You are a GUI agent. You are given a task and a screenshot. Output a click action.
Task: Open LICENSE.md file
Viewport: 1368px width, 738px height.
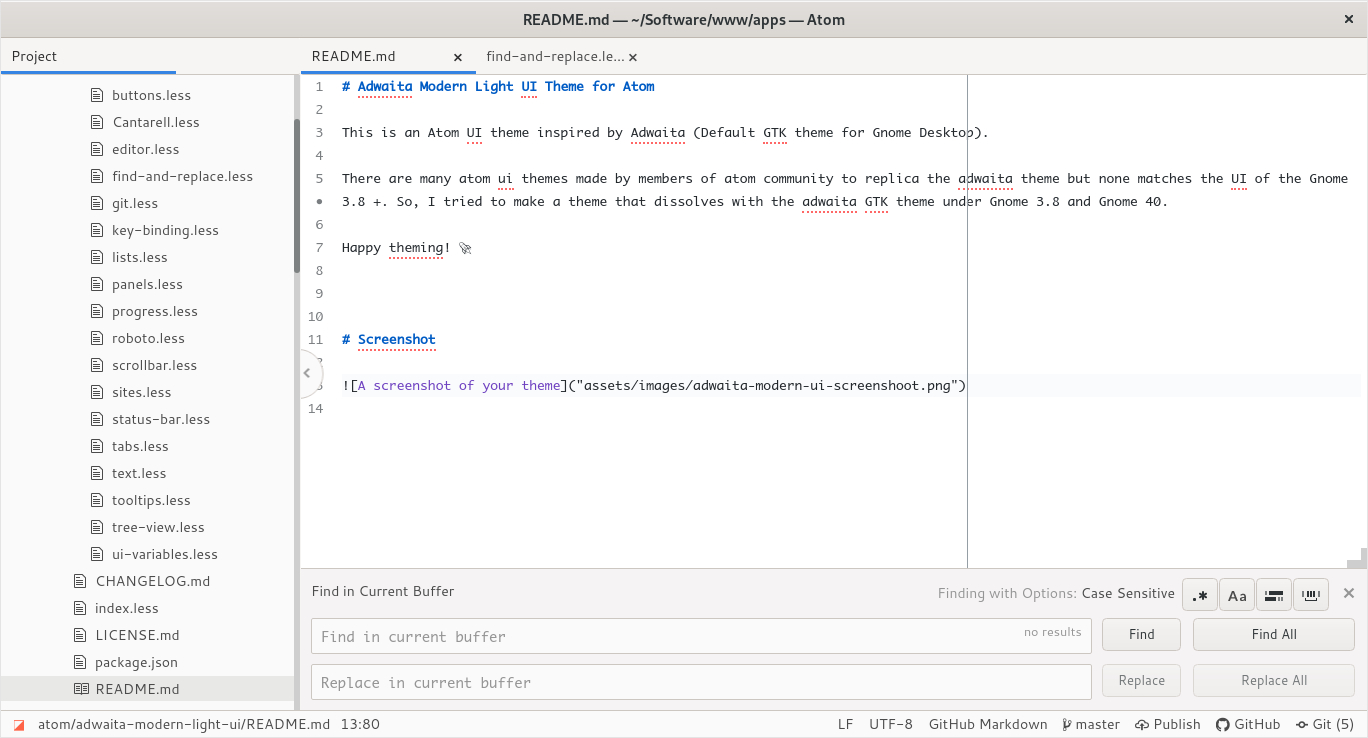click(137, 635)
